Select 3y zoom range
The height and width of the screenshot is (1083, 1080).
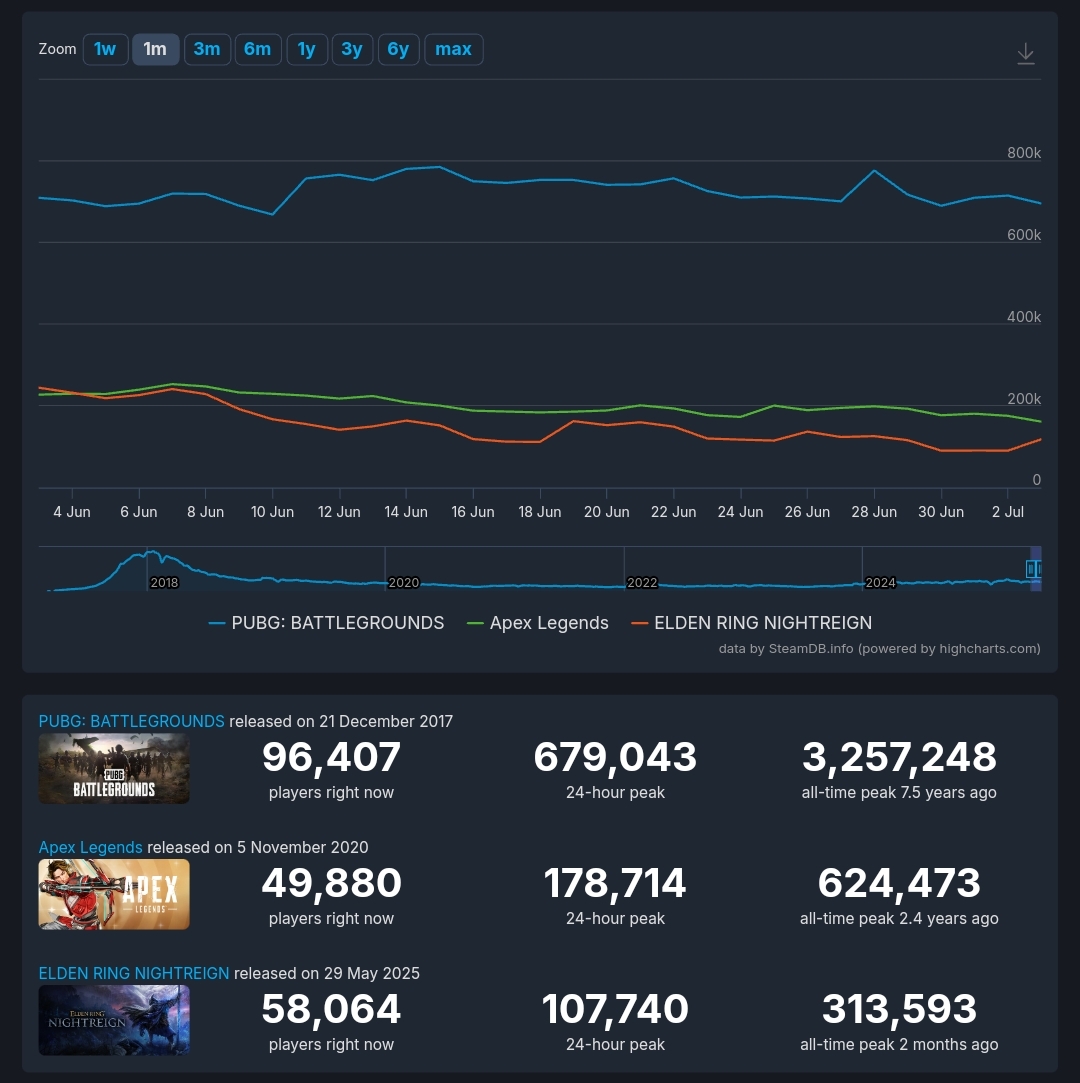coord(352,50)
